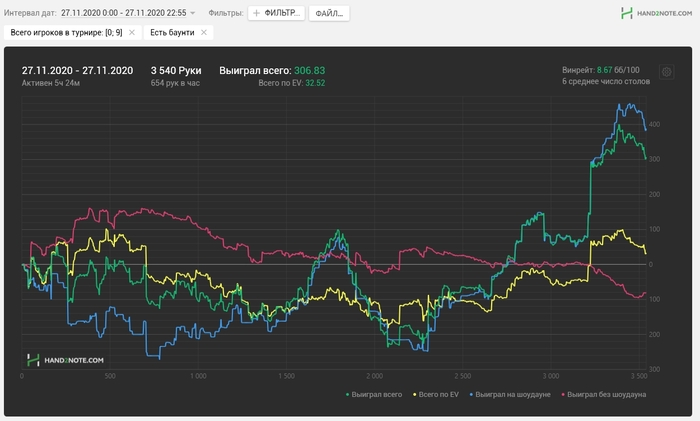Click the x-axis label 2 000
The image size is (700, 421).
(375, 376)
